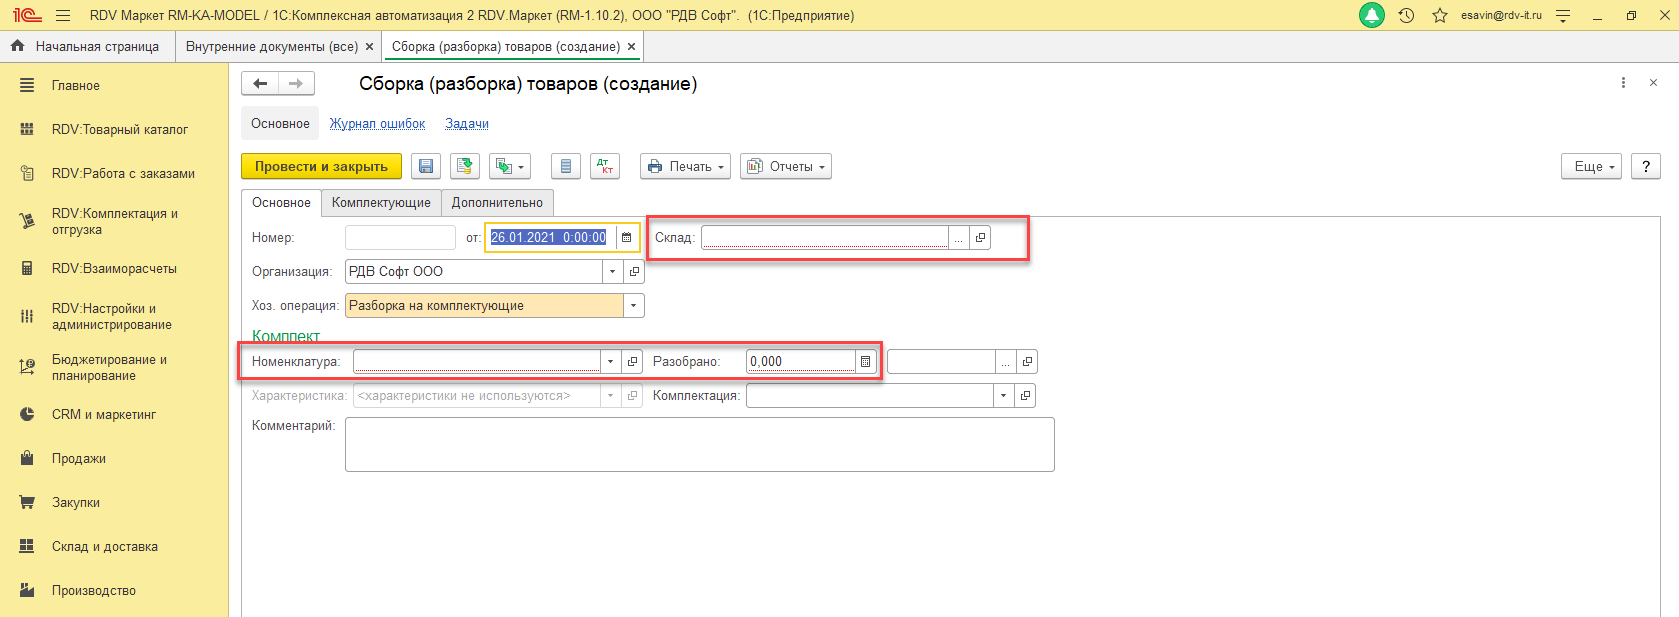Screen dimensions: 1679x617
Task: Expand the Хоз. операция dropdown arrow
Action: coord(634,306)
